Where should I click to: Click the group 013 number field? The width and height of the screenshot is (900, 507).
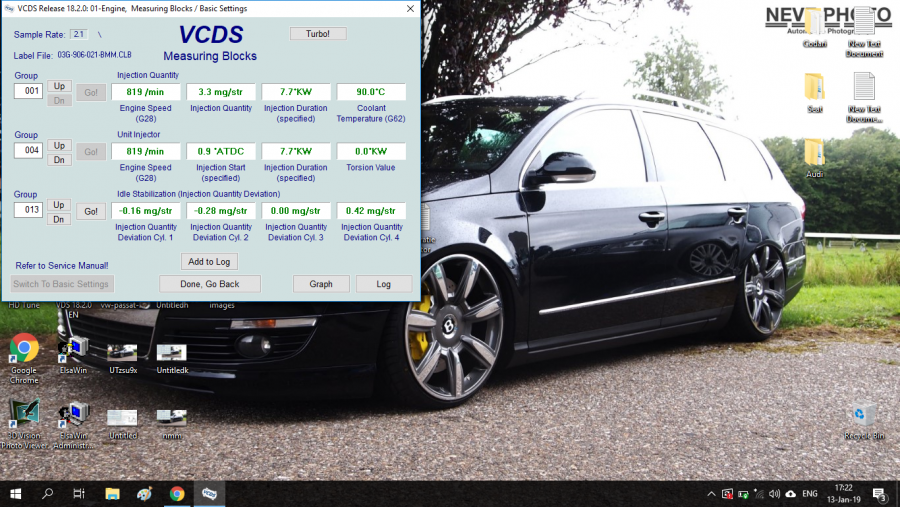28,211
